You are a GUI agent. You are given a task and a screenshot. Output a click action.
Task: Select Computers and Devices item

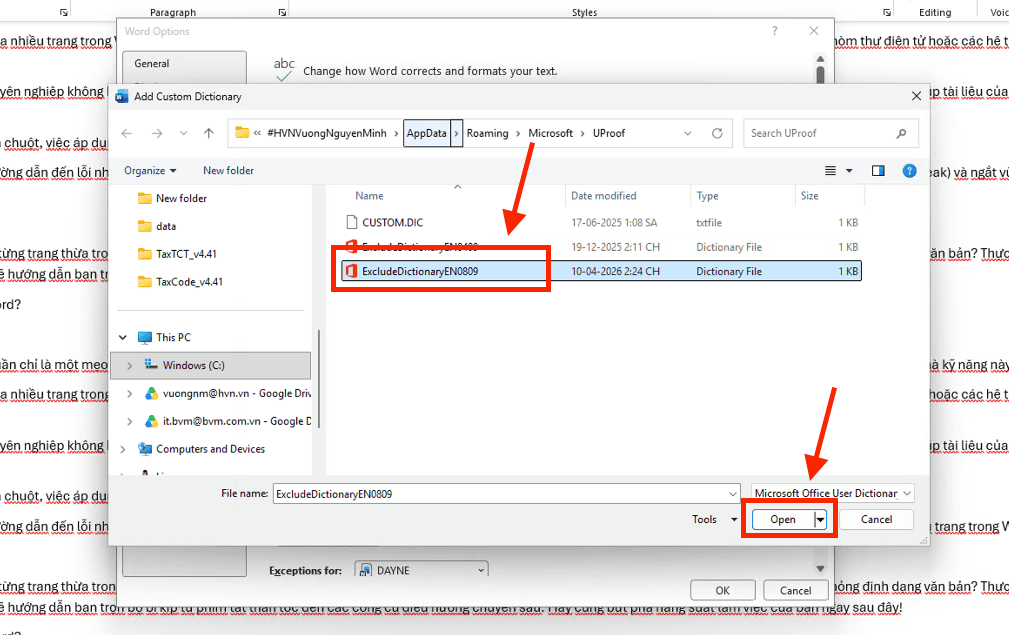point(210,449)
